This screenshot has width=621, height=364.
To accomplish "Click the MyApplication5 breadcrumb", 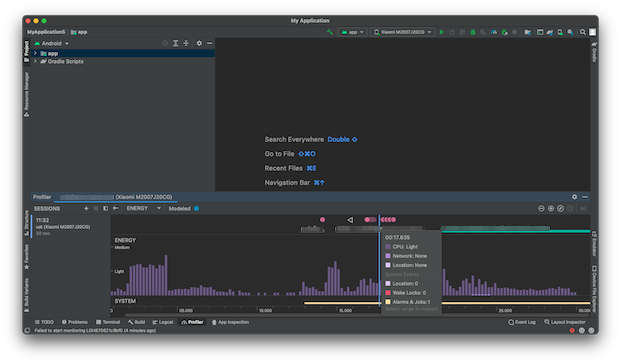I will [x=46, y=32].
